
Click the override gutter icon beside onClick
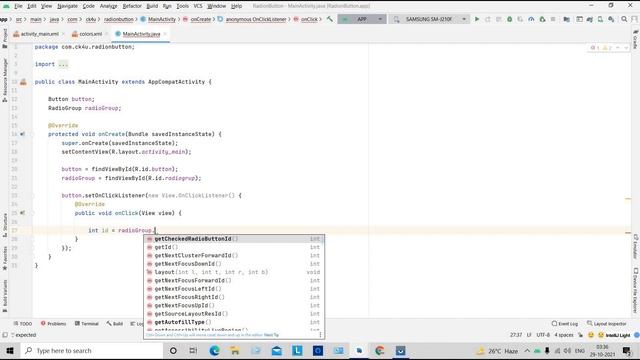(22, 213)
